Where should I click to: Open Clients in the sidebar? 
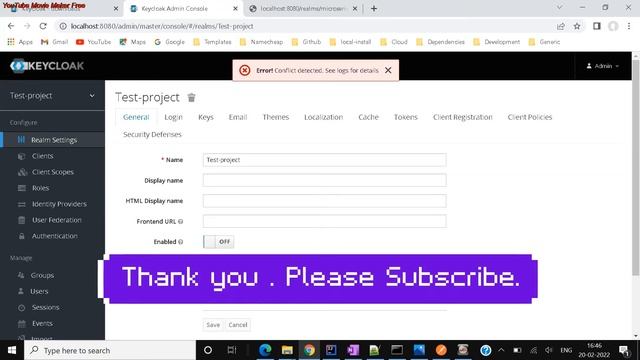point(42,156)
